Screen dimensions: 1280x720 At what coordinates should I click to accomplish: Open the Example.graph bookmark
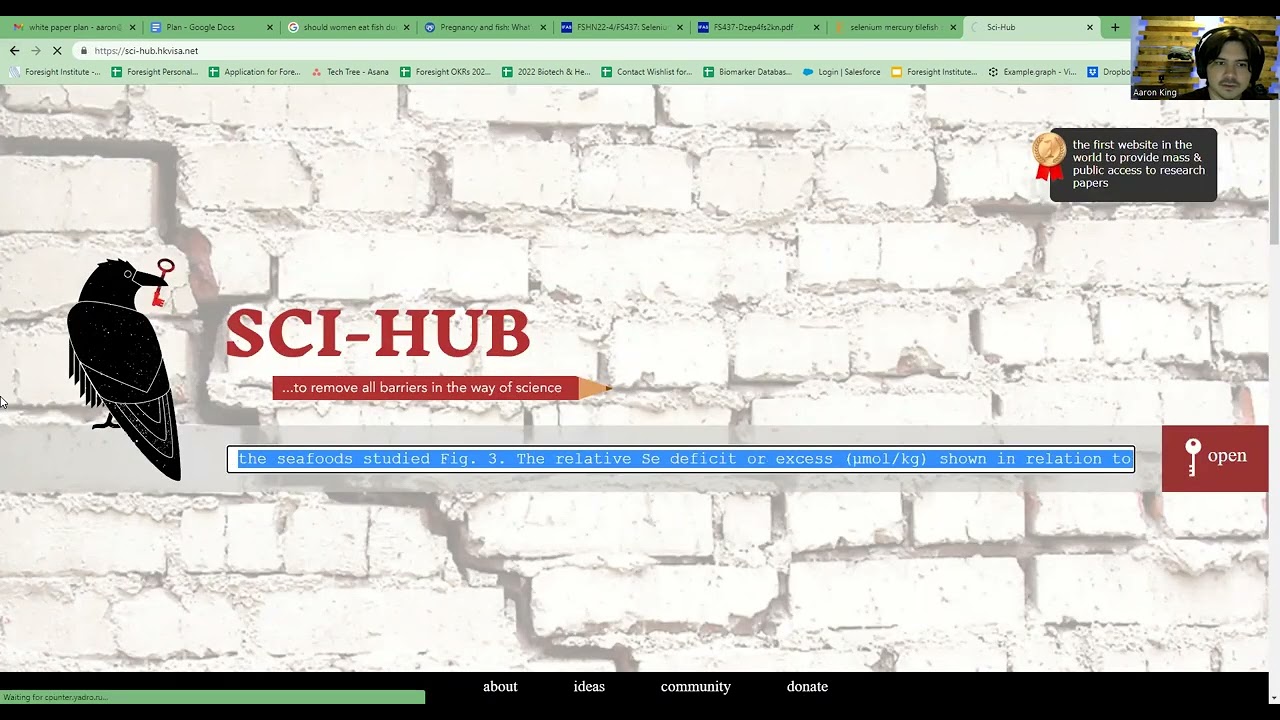[x=1032, y=72]
